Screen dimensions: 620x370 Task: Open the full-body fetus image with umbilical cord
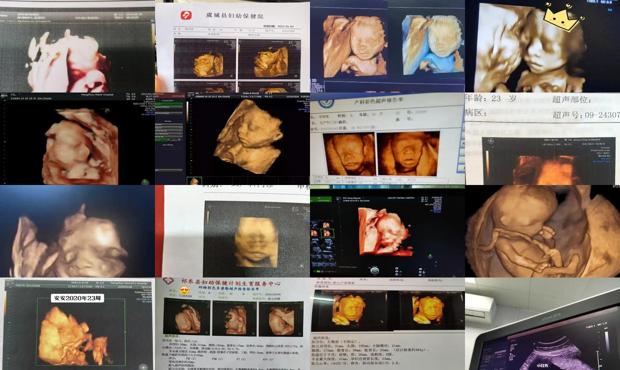(x=542, y=231)
